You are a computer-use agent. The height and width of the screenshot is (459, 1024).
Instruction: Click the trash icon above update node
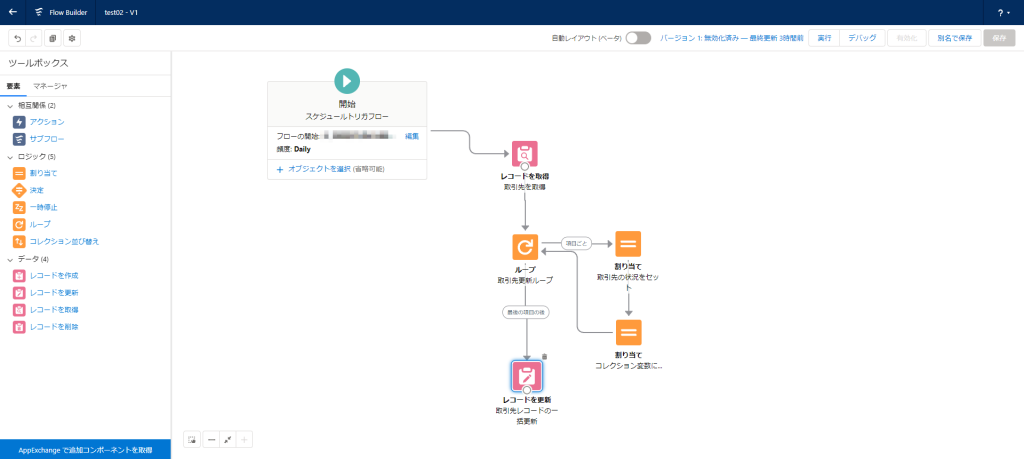[x=545, y=356]
